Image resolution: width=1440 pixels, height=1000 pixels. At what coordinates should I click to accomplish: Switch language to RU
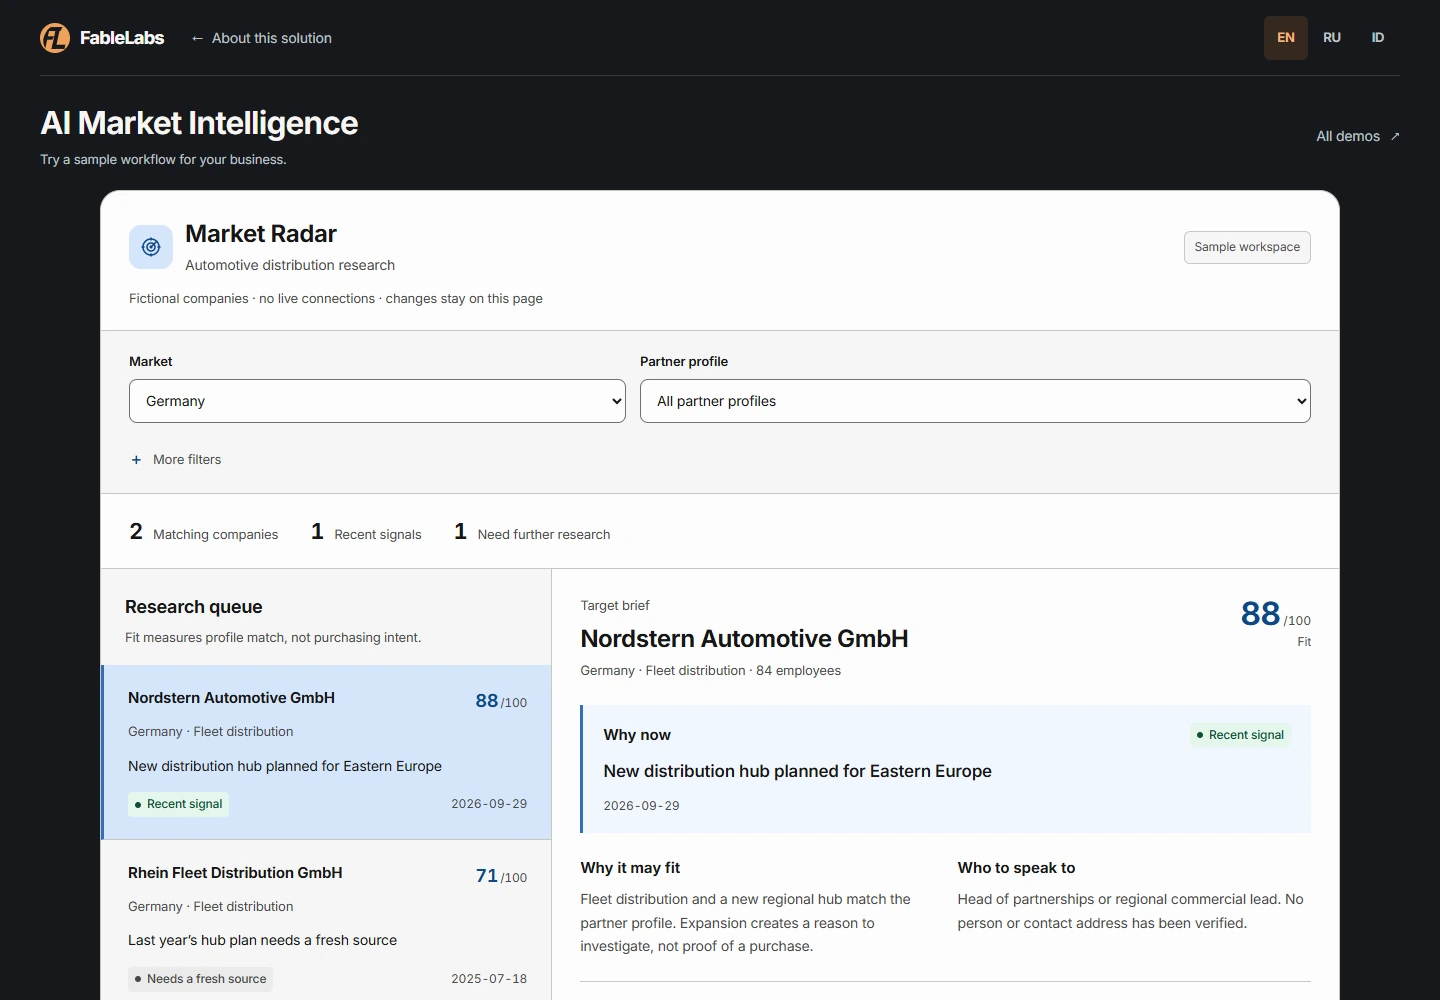(1332, 38)
